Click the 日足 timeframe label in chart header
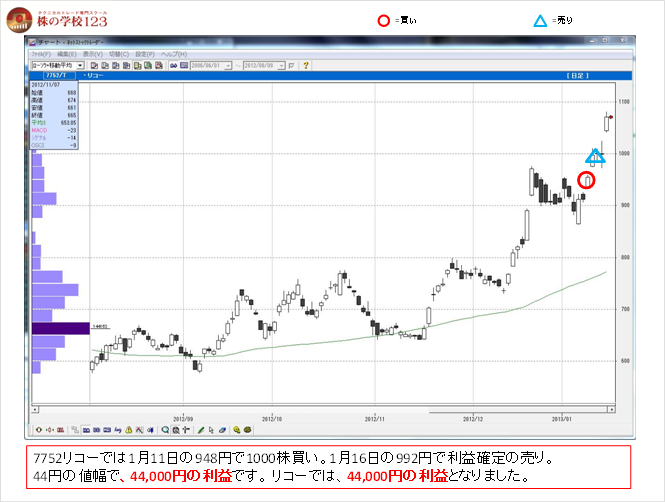665x502 pixels. click(x=580, y=75)
